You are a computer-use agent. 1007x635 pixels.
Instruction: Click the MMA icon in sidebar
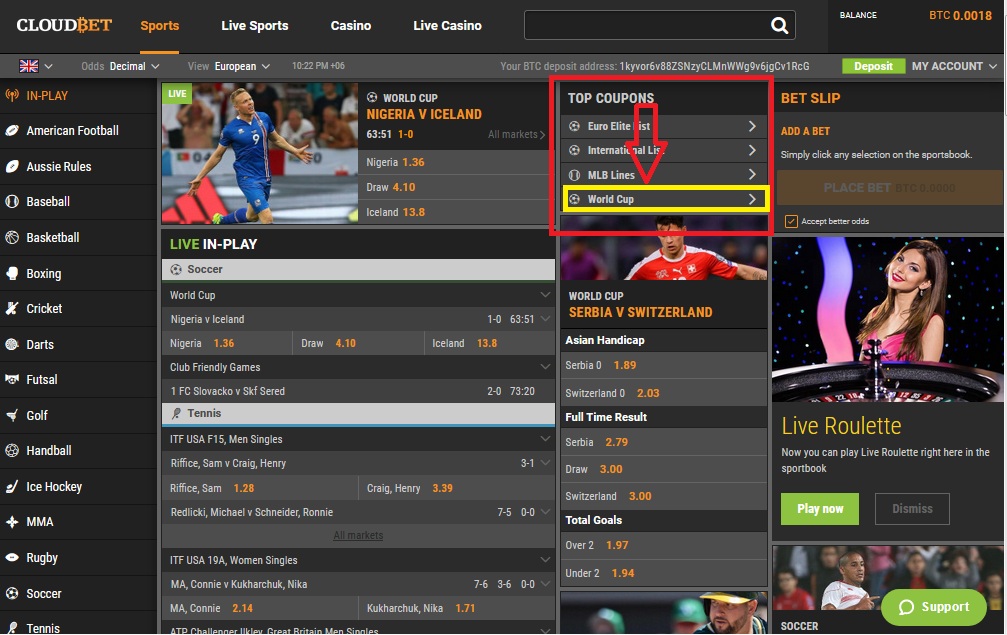pyautogui.click(x=12, y=522)
